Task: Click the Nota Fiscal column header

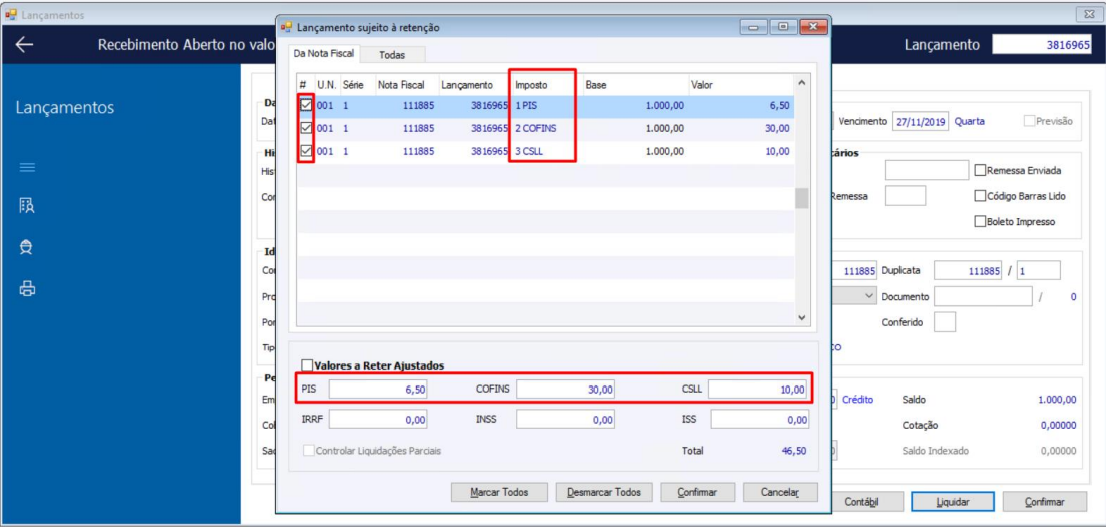Action: click(401, 85)
